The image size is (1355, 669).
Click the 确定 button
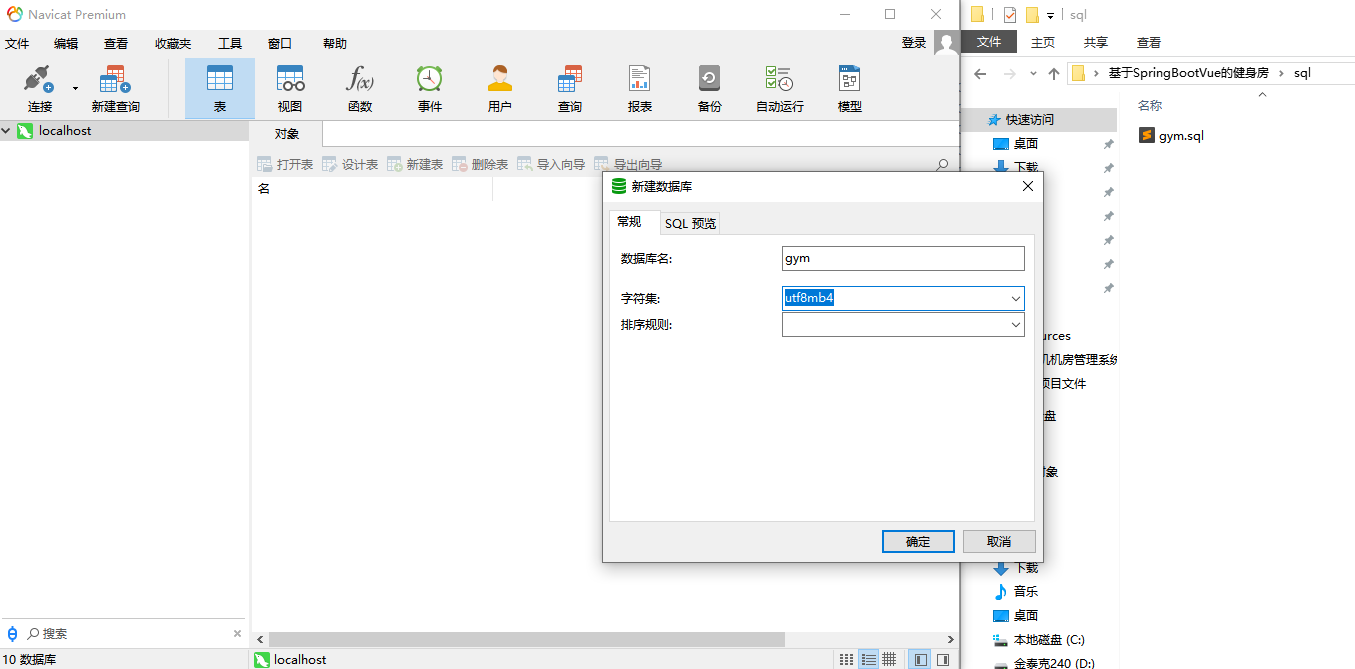(x=917, y=541)
